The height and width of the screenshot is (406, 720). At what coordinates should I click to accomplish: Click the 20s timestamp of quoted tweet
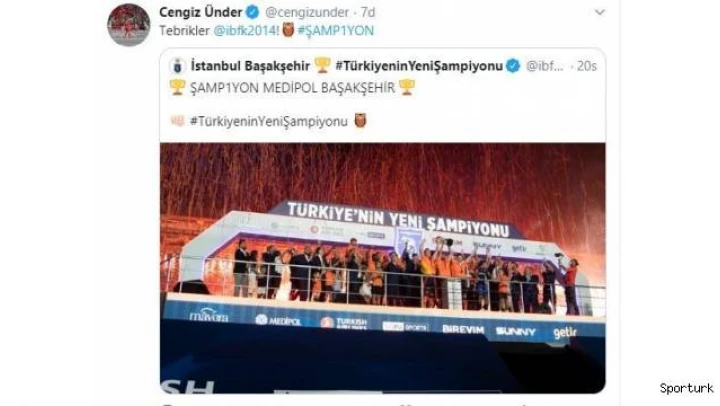pos(586,66)
